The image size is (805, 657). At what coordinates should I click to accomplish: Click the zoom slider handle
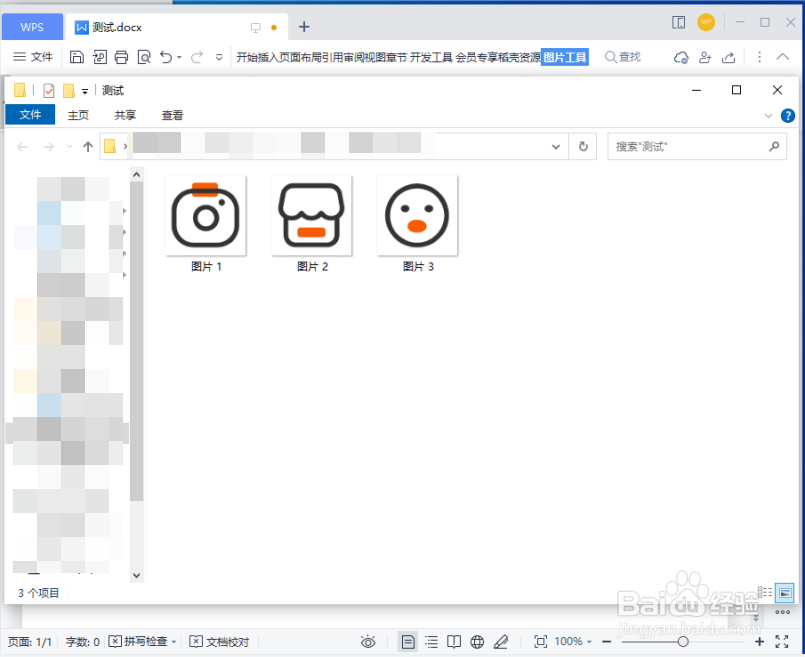pyautogui.click(x=683, y=642)
